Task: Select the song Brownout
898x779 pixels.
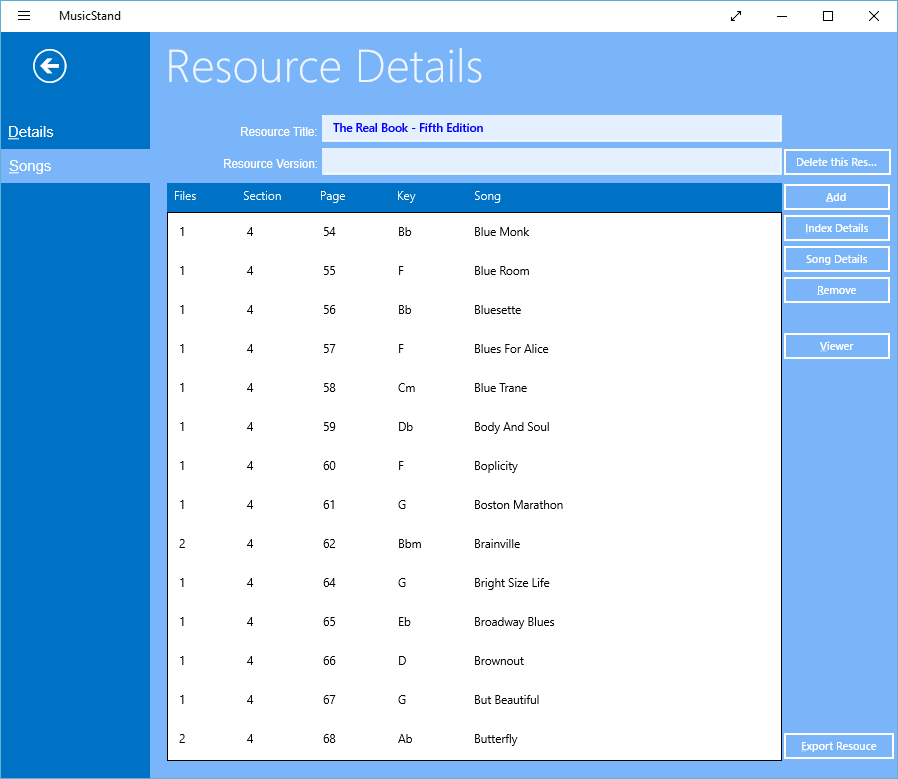Action: click(x=474, y=660)
